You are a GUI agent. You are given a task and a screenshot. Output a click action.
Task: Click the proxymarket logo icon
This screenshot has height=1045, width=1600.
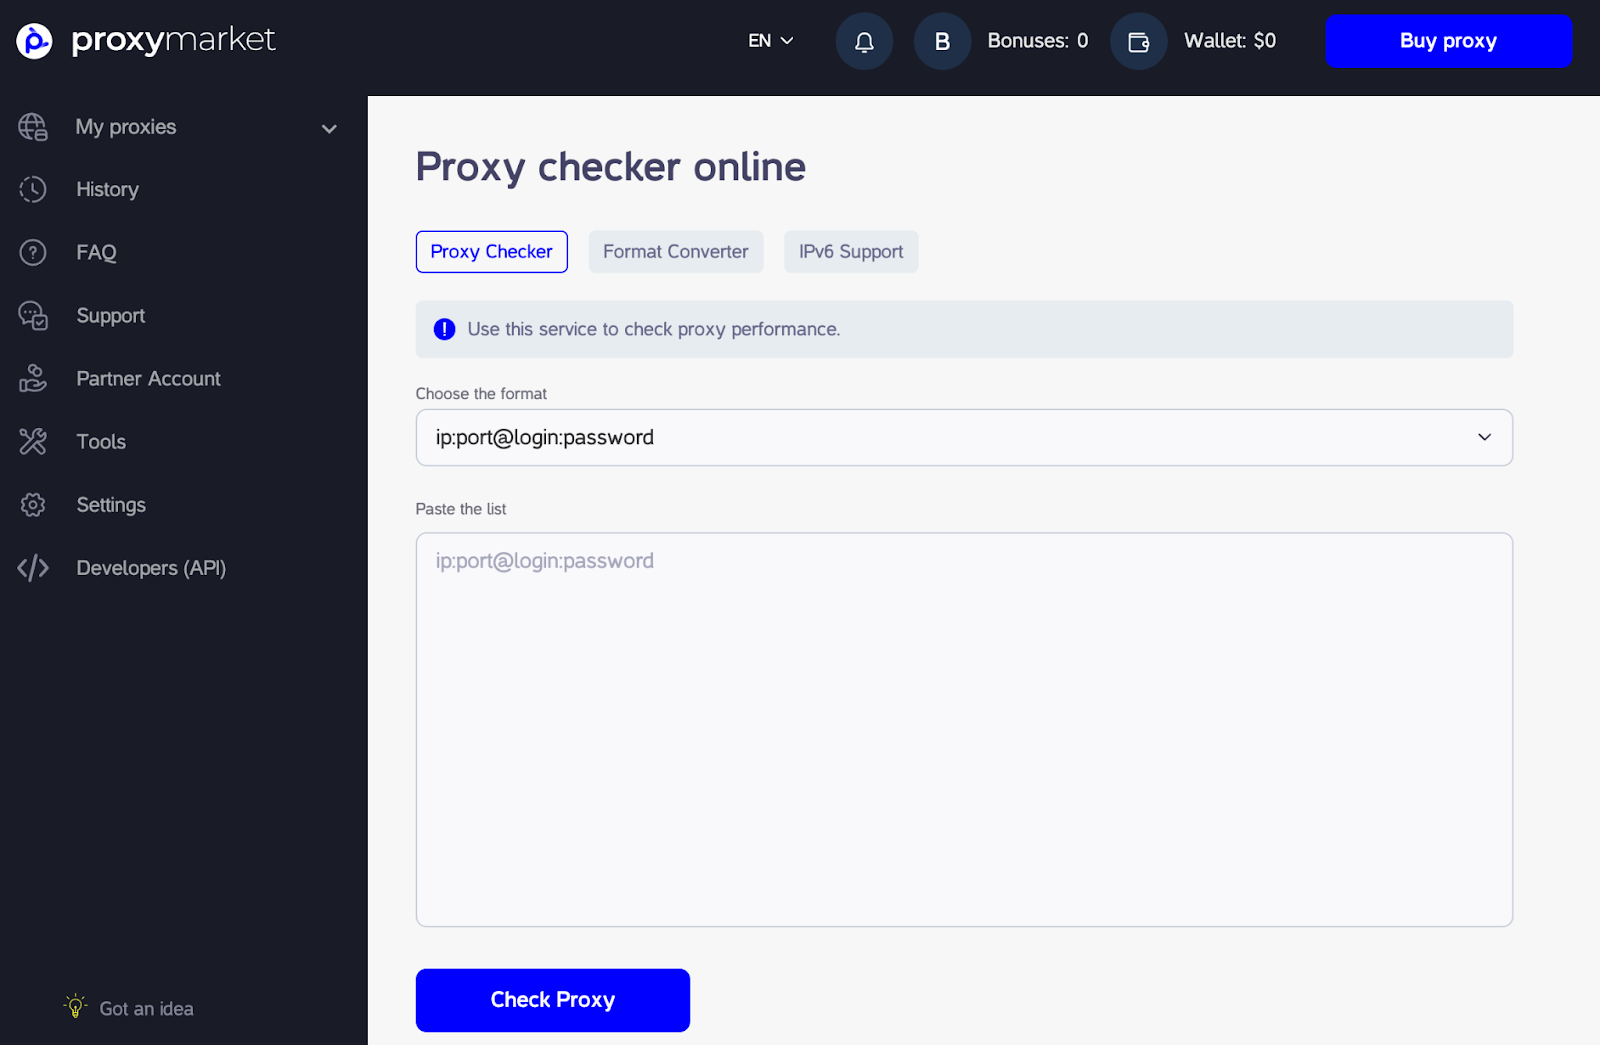(34, 41)
